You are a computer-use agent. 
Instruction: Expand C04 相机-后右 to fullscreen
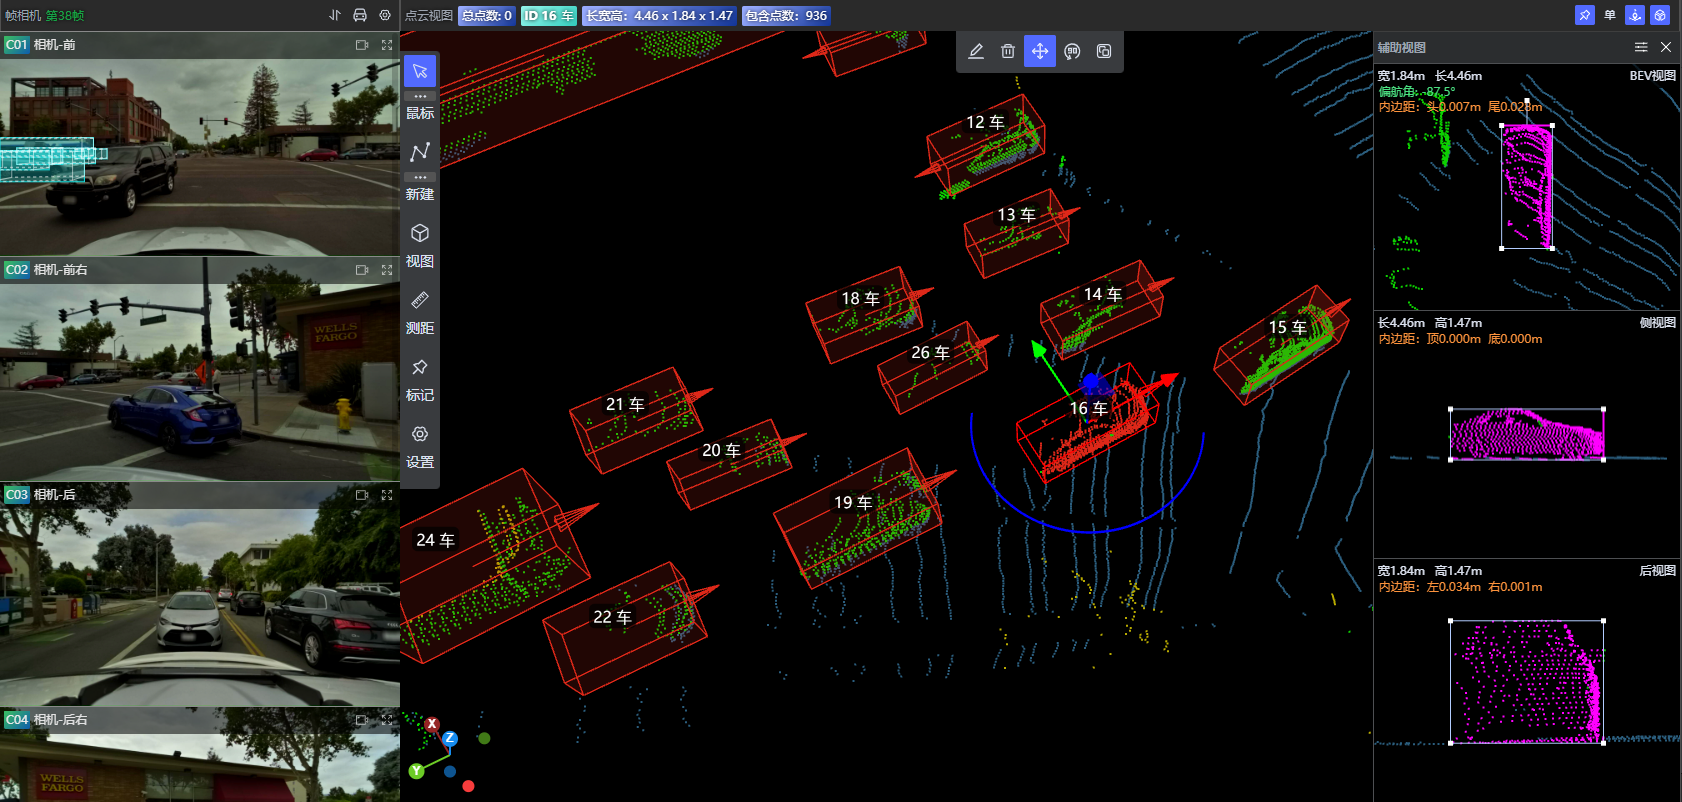387,720
